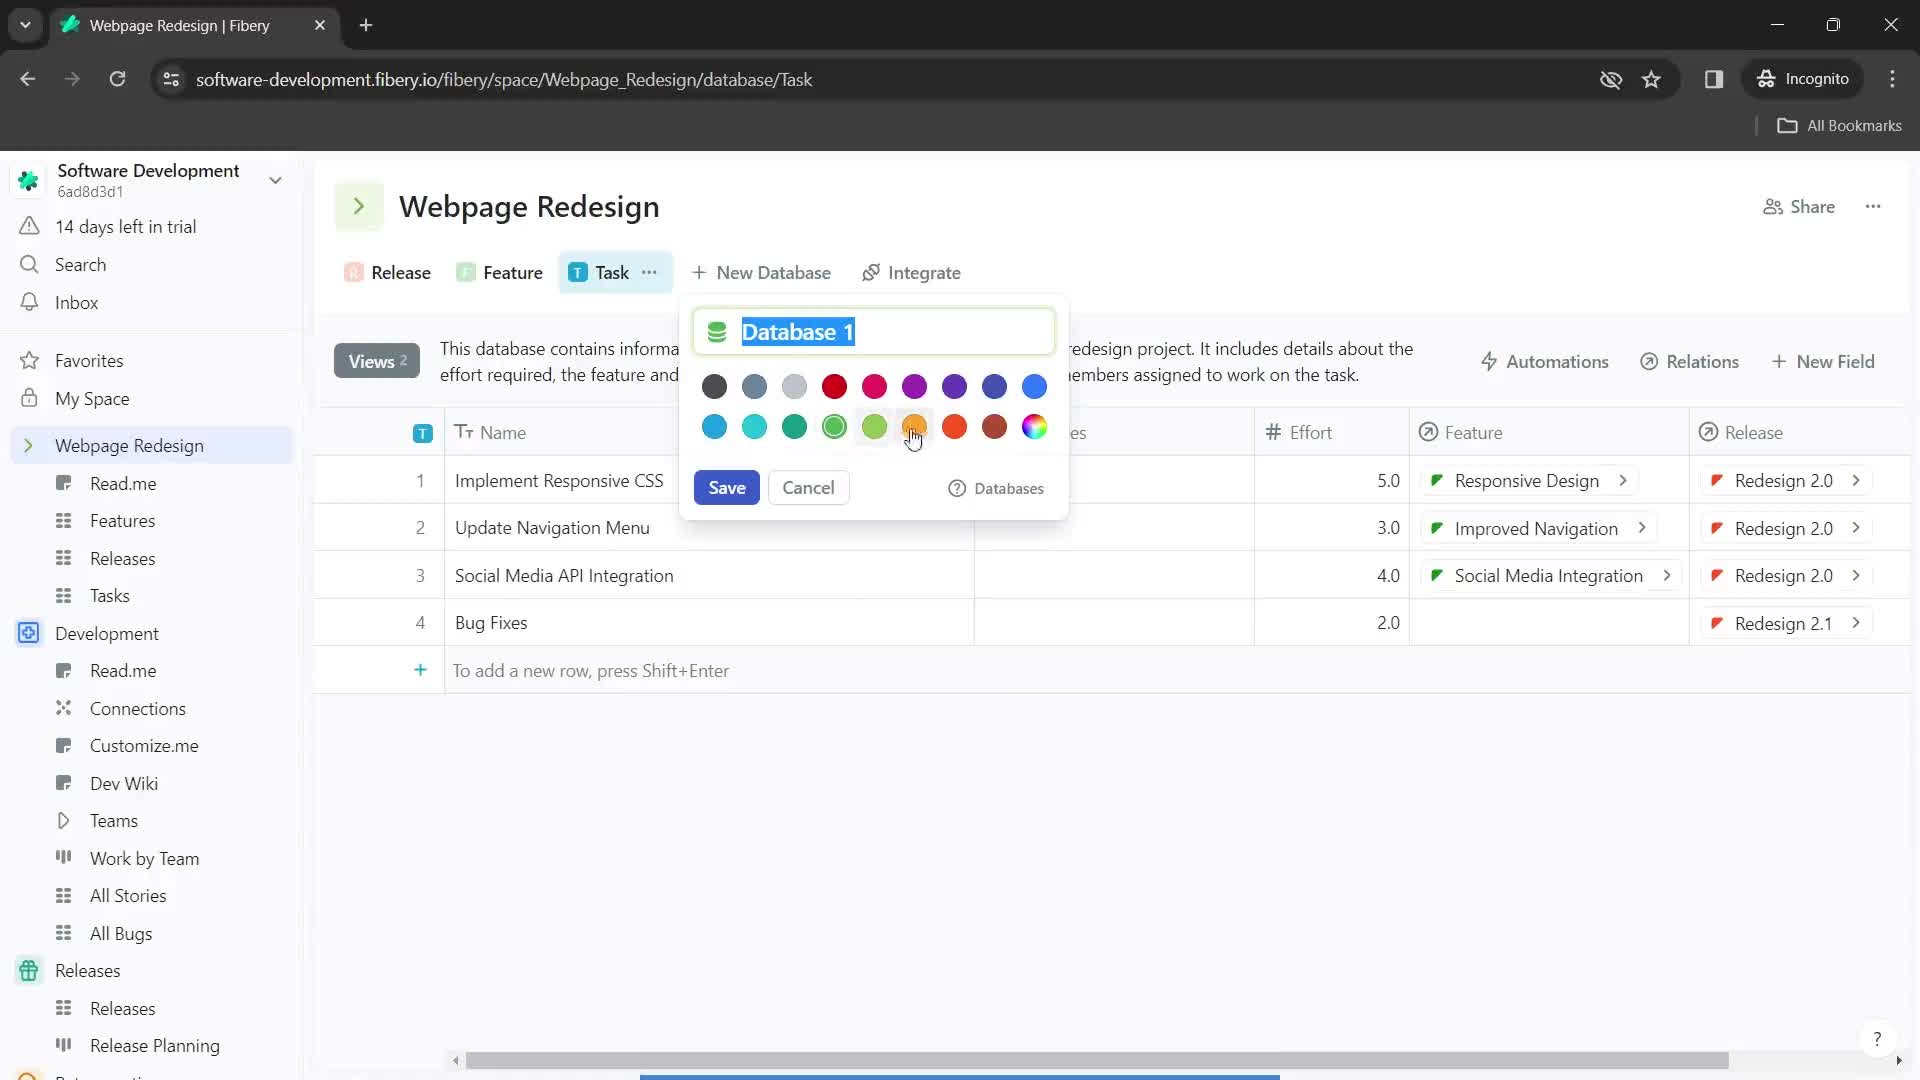The height and width of the screenshot is (1080, 1920).
Task: Open the Task database options menu
Action: coord(650,272)
